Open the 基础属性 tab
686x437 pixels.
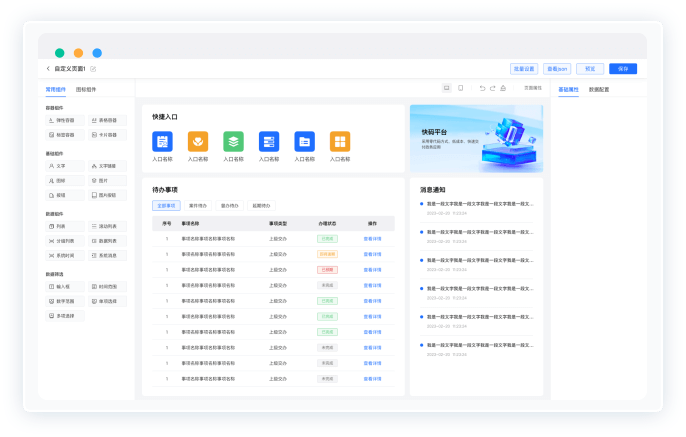pos(567,90)
